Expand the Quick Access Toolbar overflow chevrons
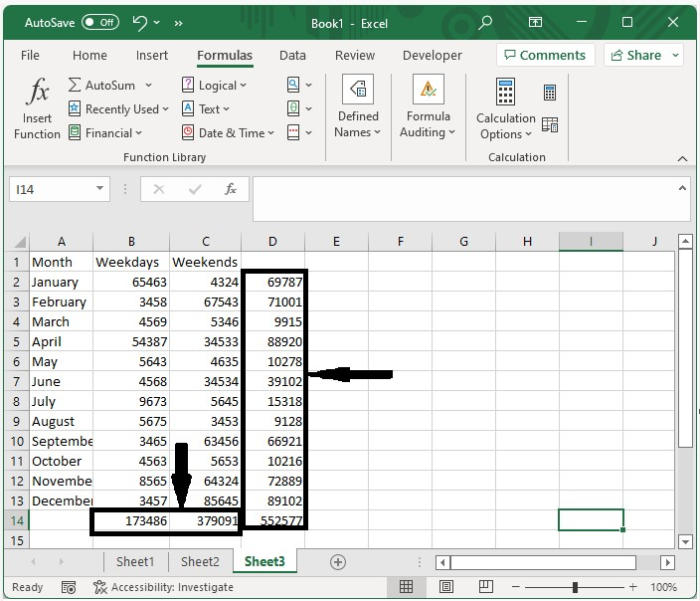The height and width of the screenshot is (601, 700). (179, 23)
